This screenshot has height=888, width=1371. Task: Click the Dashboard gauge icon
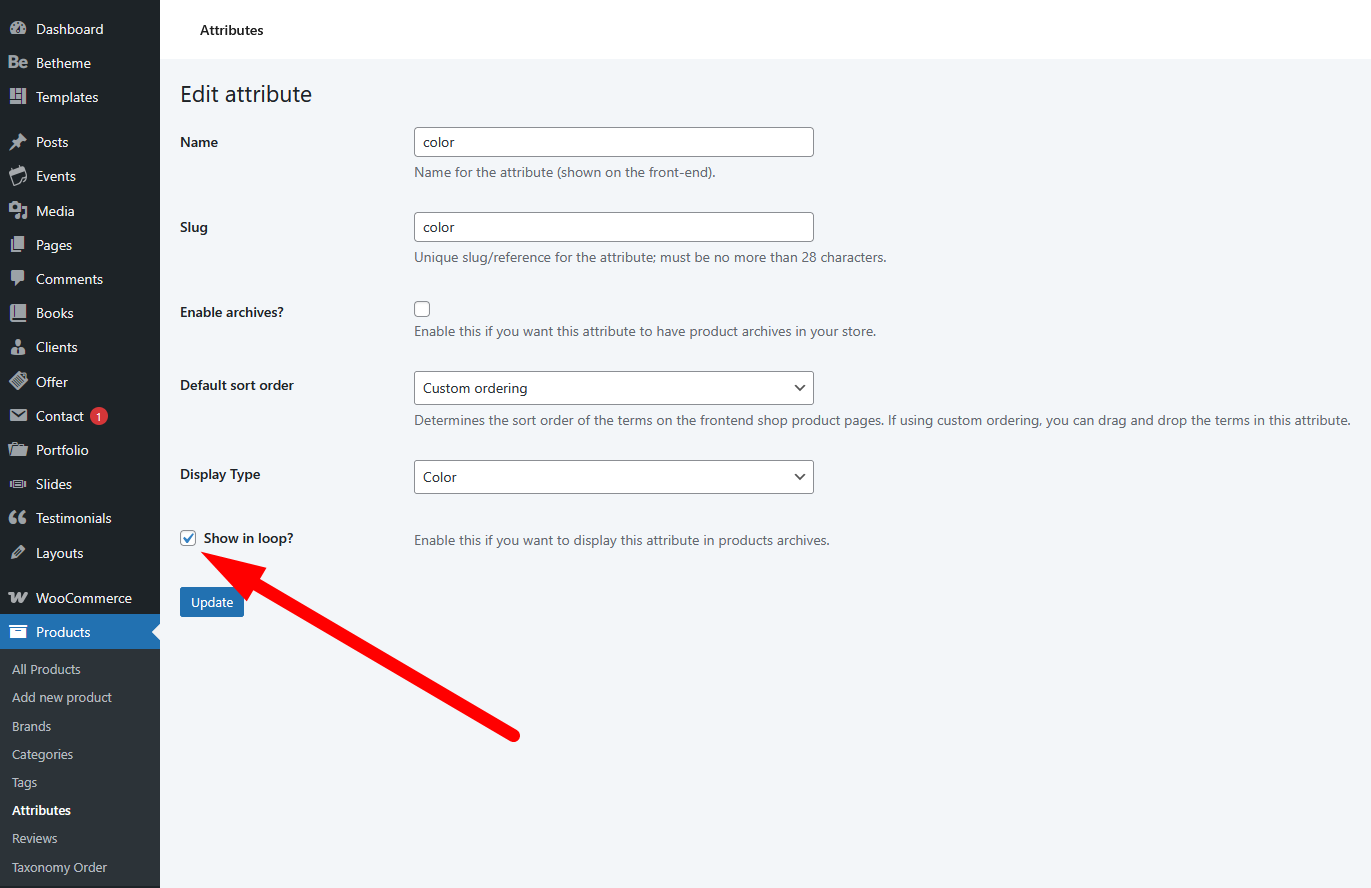tap(18, 29)
